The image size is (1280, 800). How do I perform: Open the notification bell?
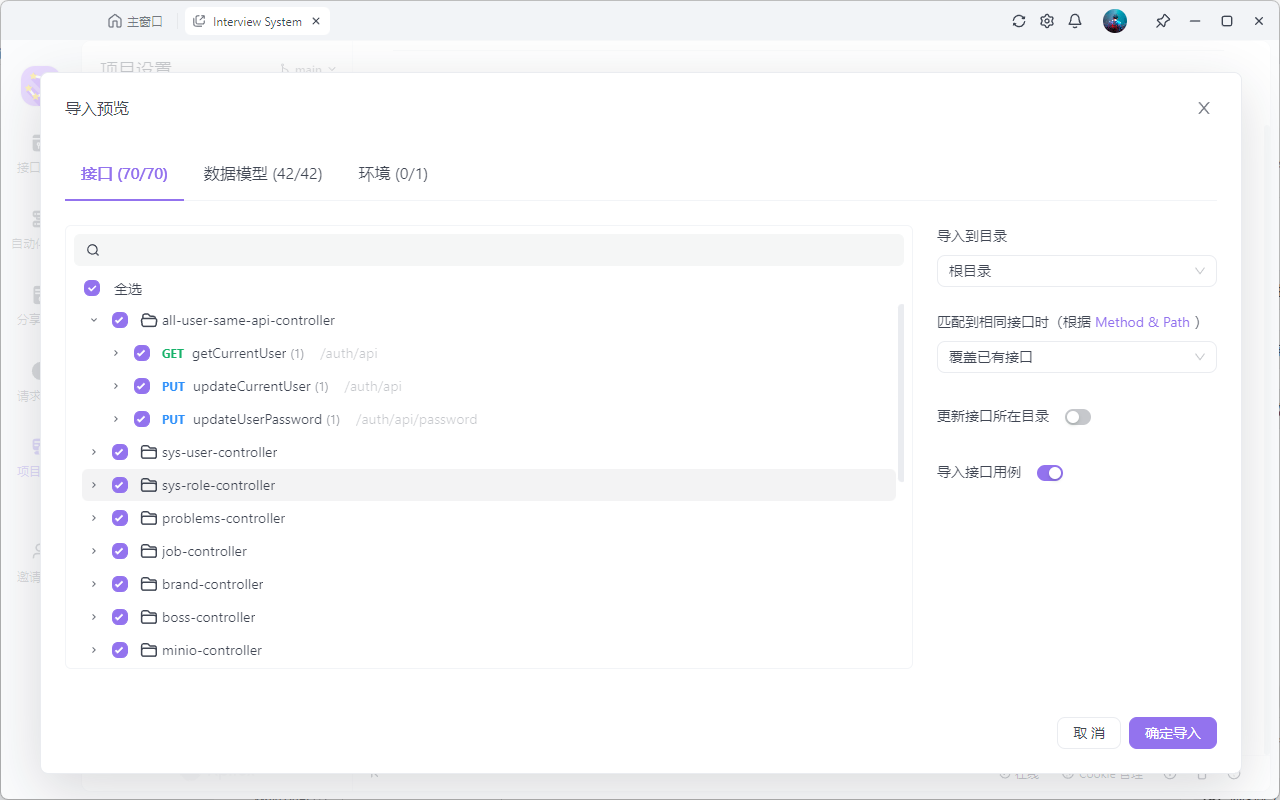tap(1075, 20)
